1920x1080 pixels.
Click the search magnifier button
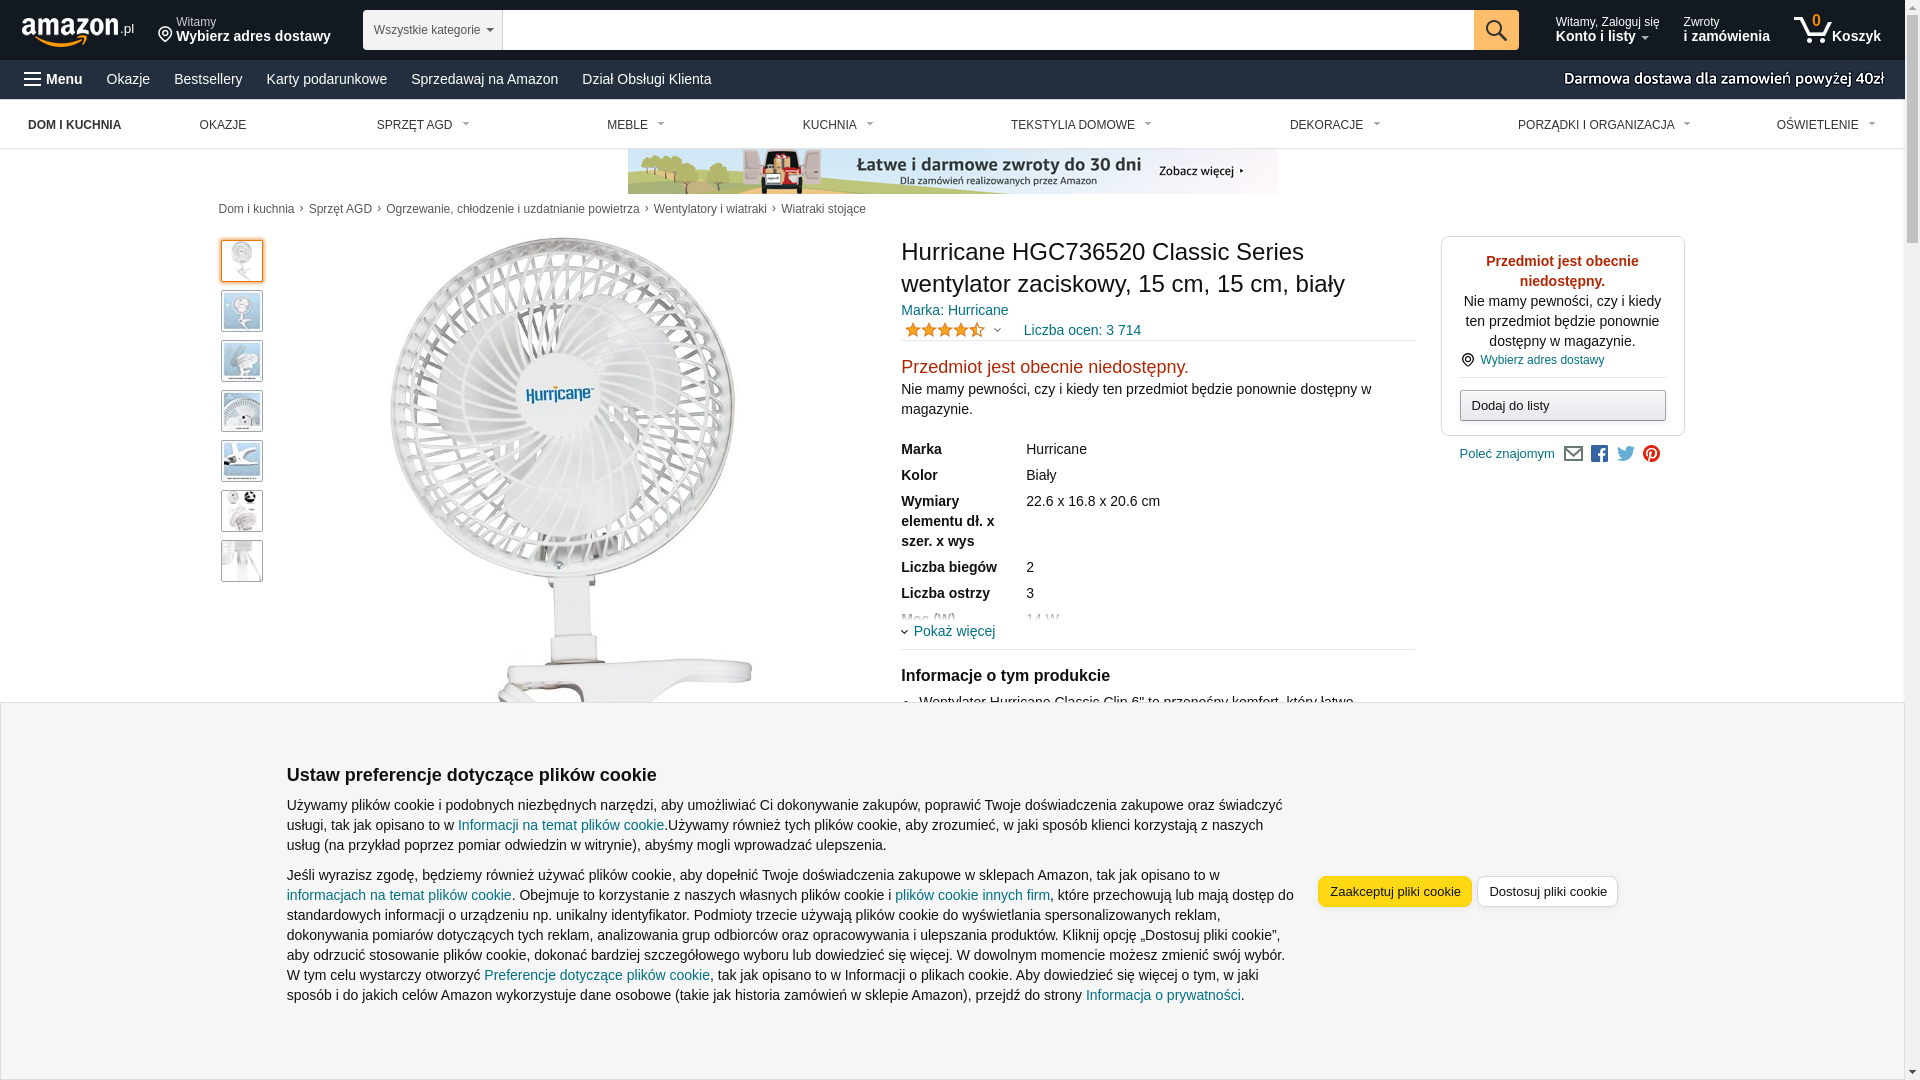click(1495, 30)
